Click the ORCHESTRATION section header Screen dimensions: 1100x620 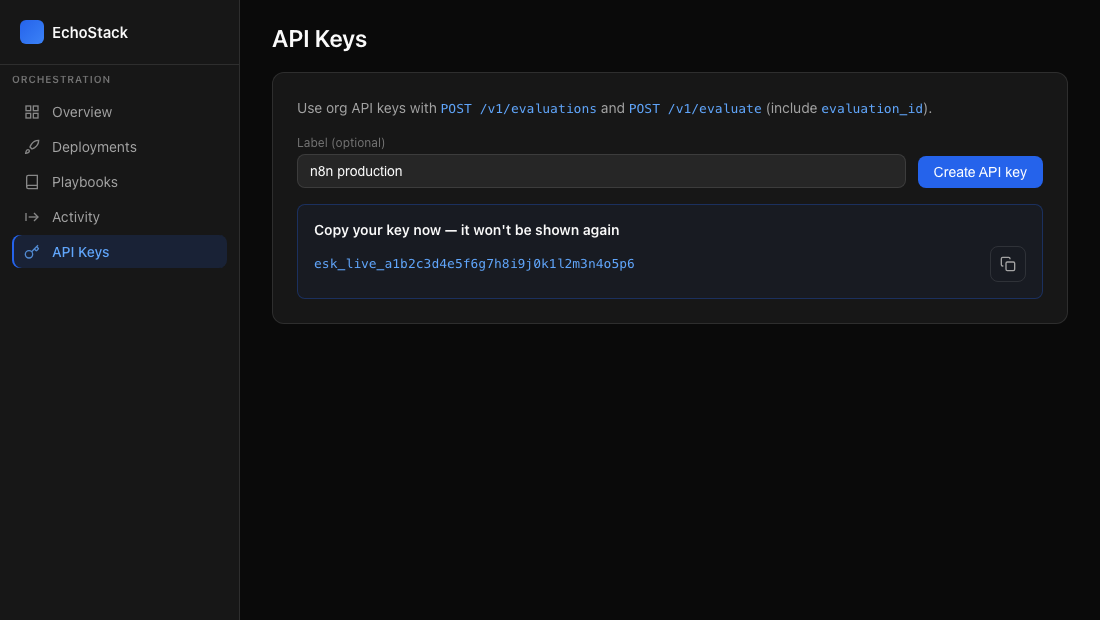pos(61,80)
